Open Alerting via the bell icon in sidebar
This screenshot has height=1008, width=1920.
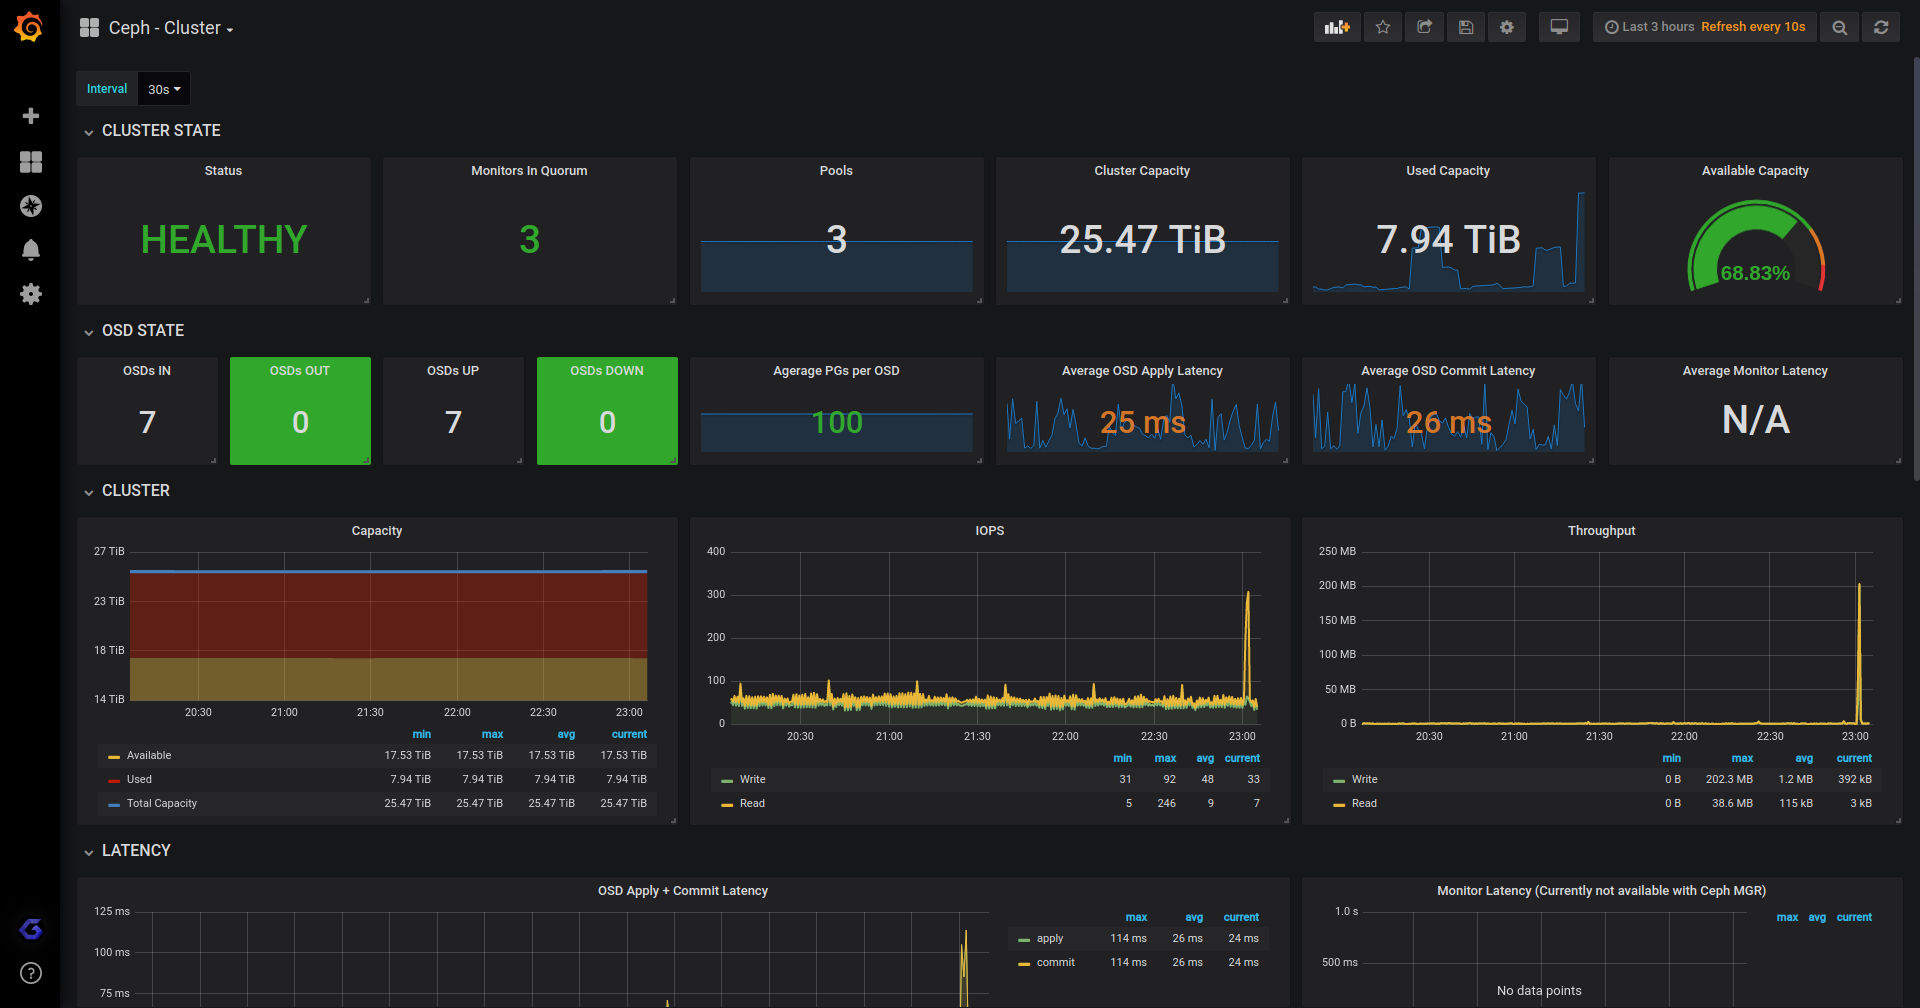point(31,250)
